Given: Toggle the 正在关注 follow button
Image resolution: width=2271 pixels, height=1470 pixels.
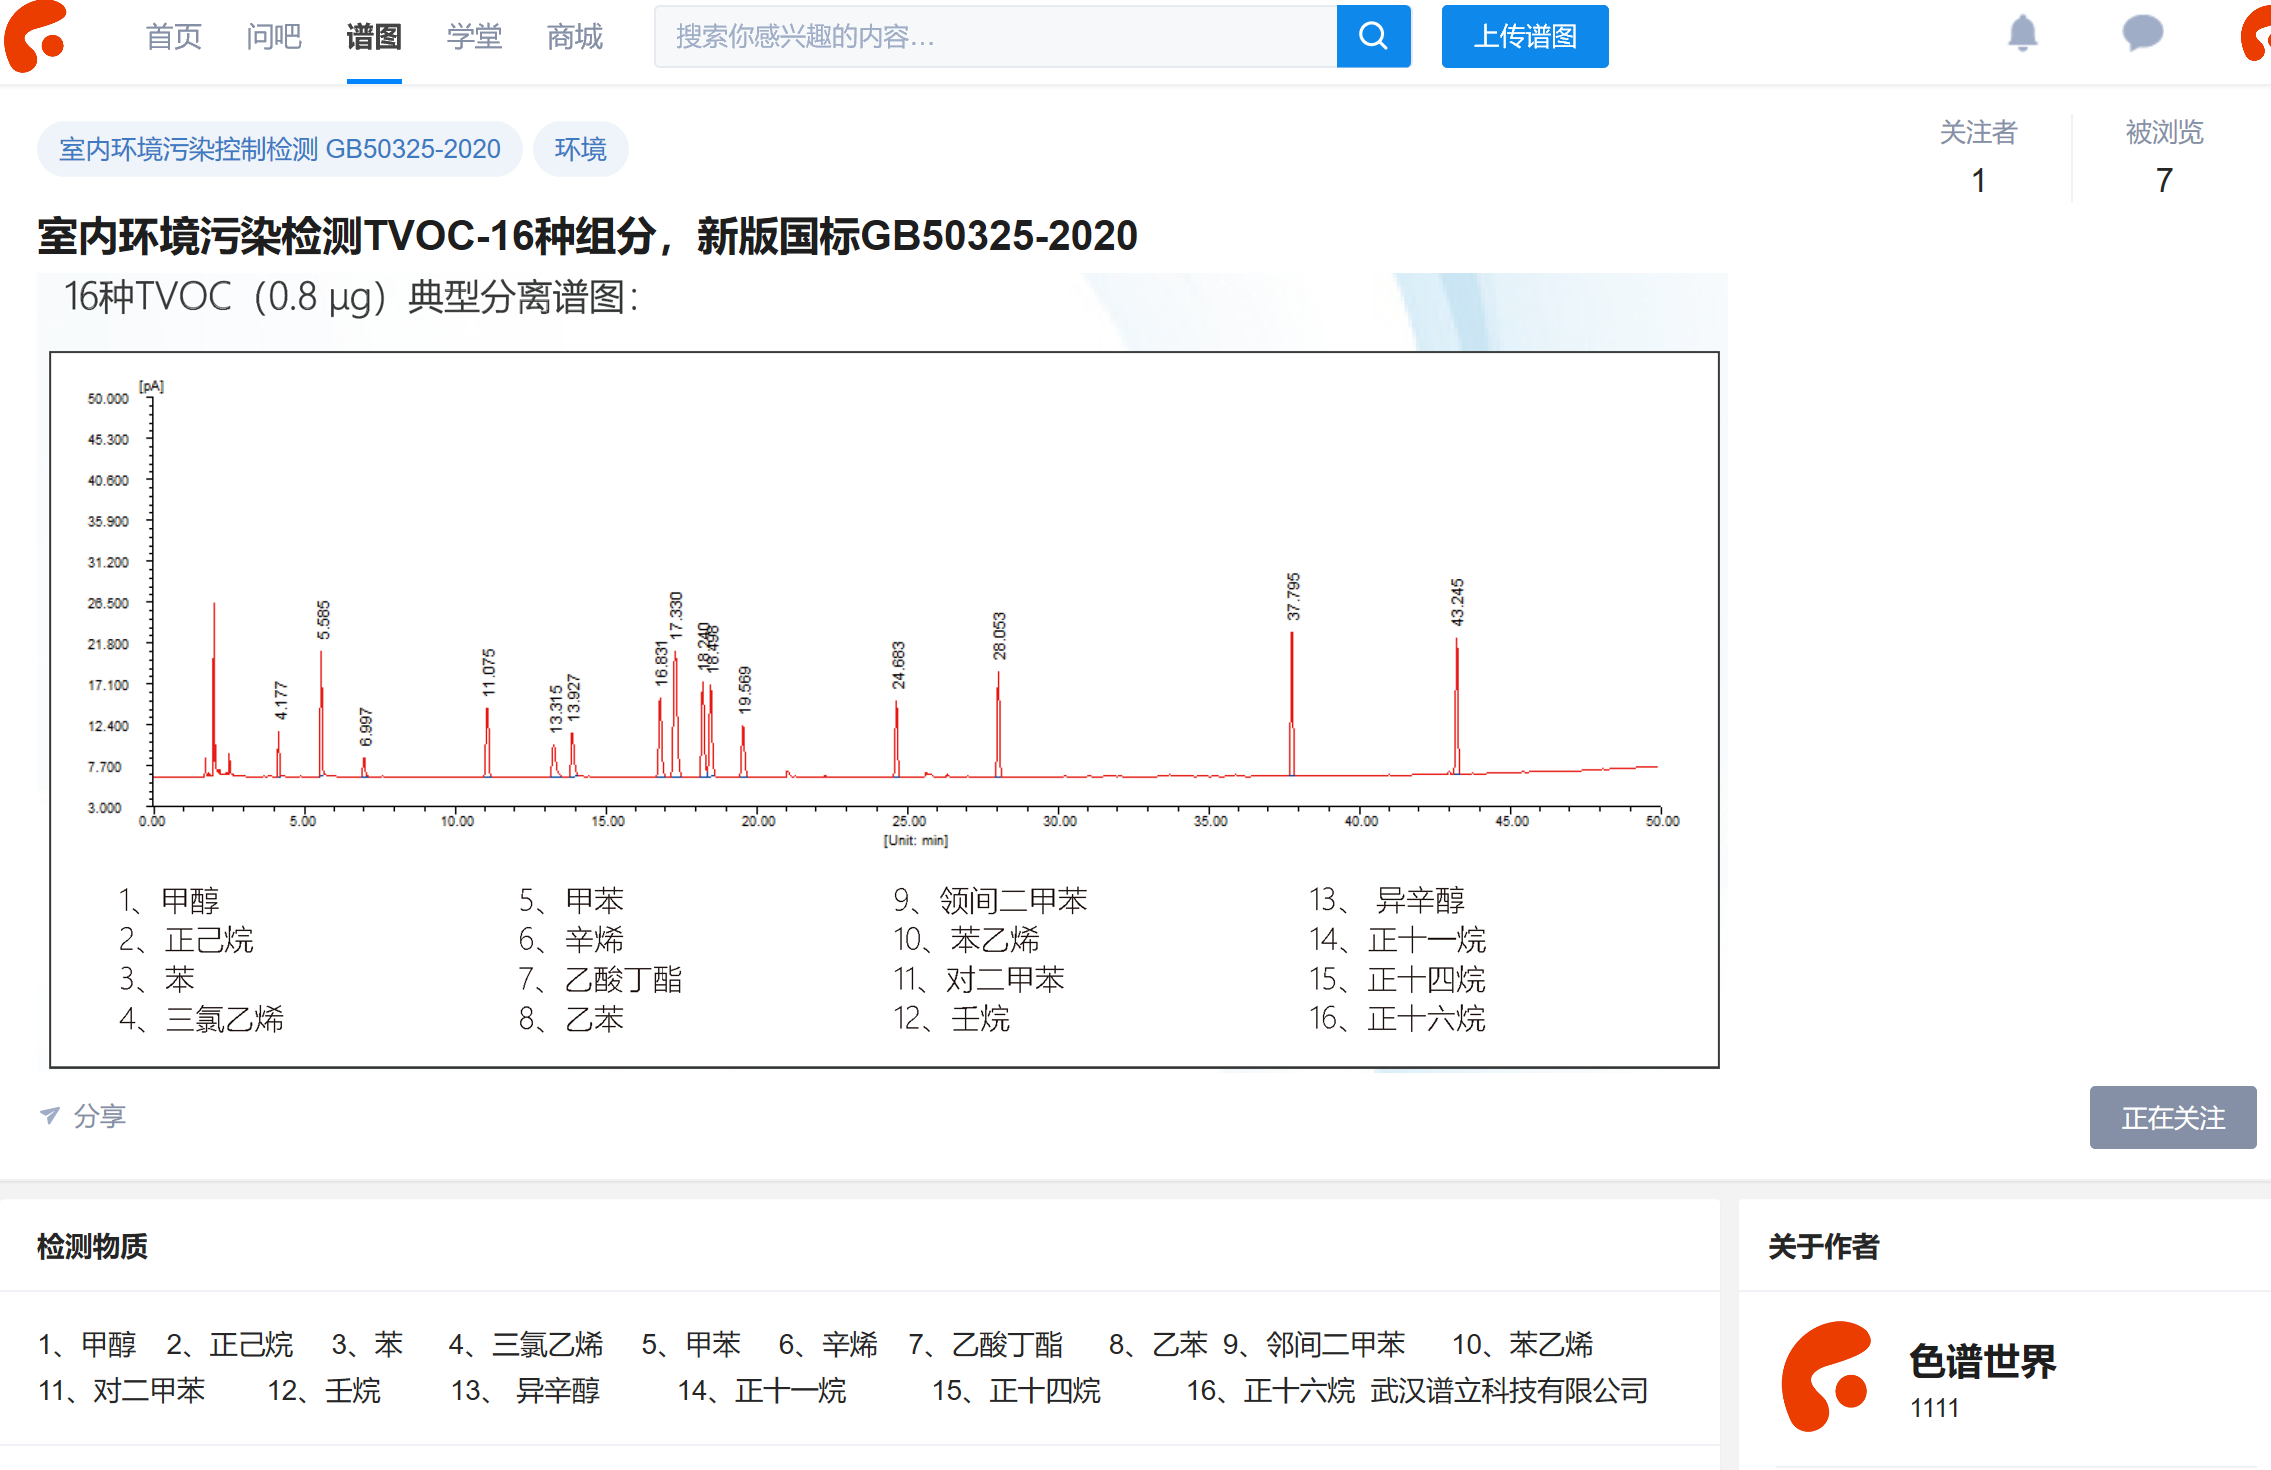Looking at the screenshot, I should (2172, 1117).
